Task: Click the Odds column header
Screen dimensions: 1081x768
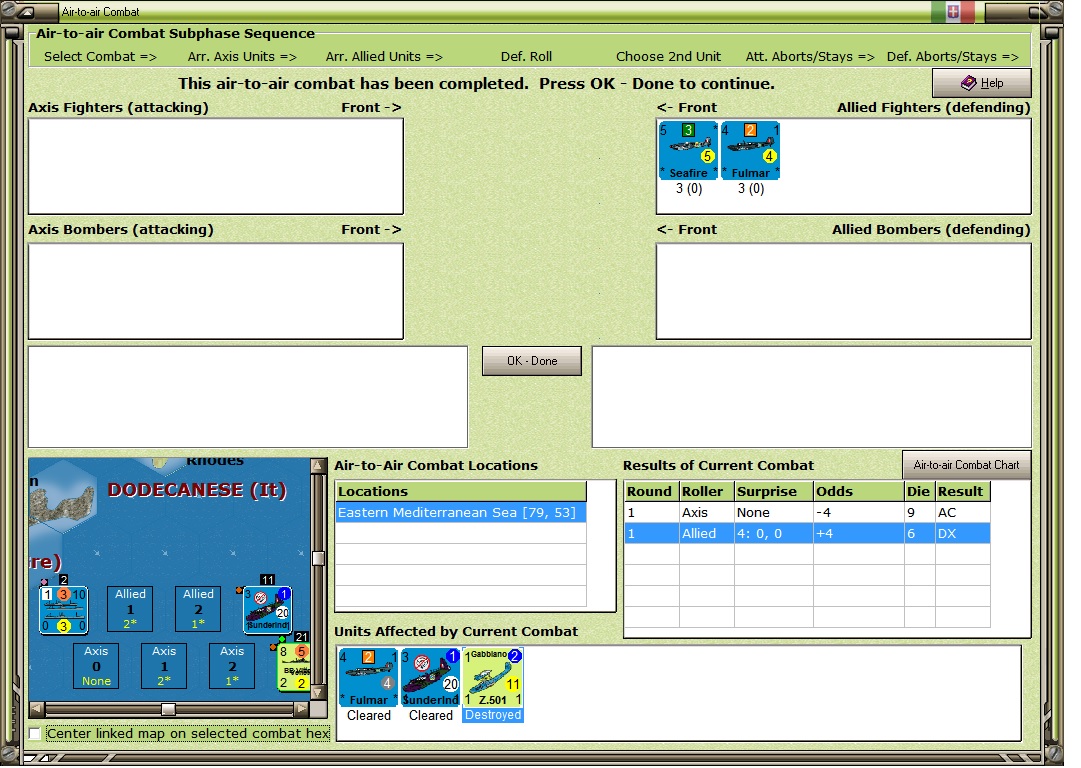Action: [859, 491]
